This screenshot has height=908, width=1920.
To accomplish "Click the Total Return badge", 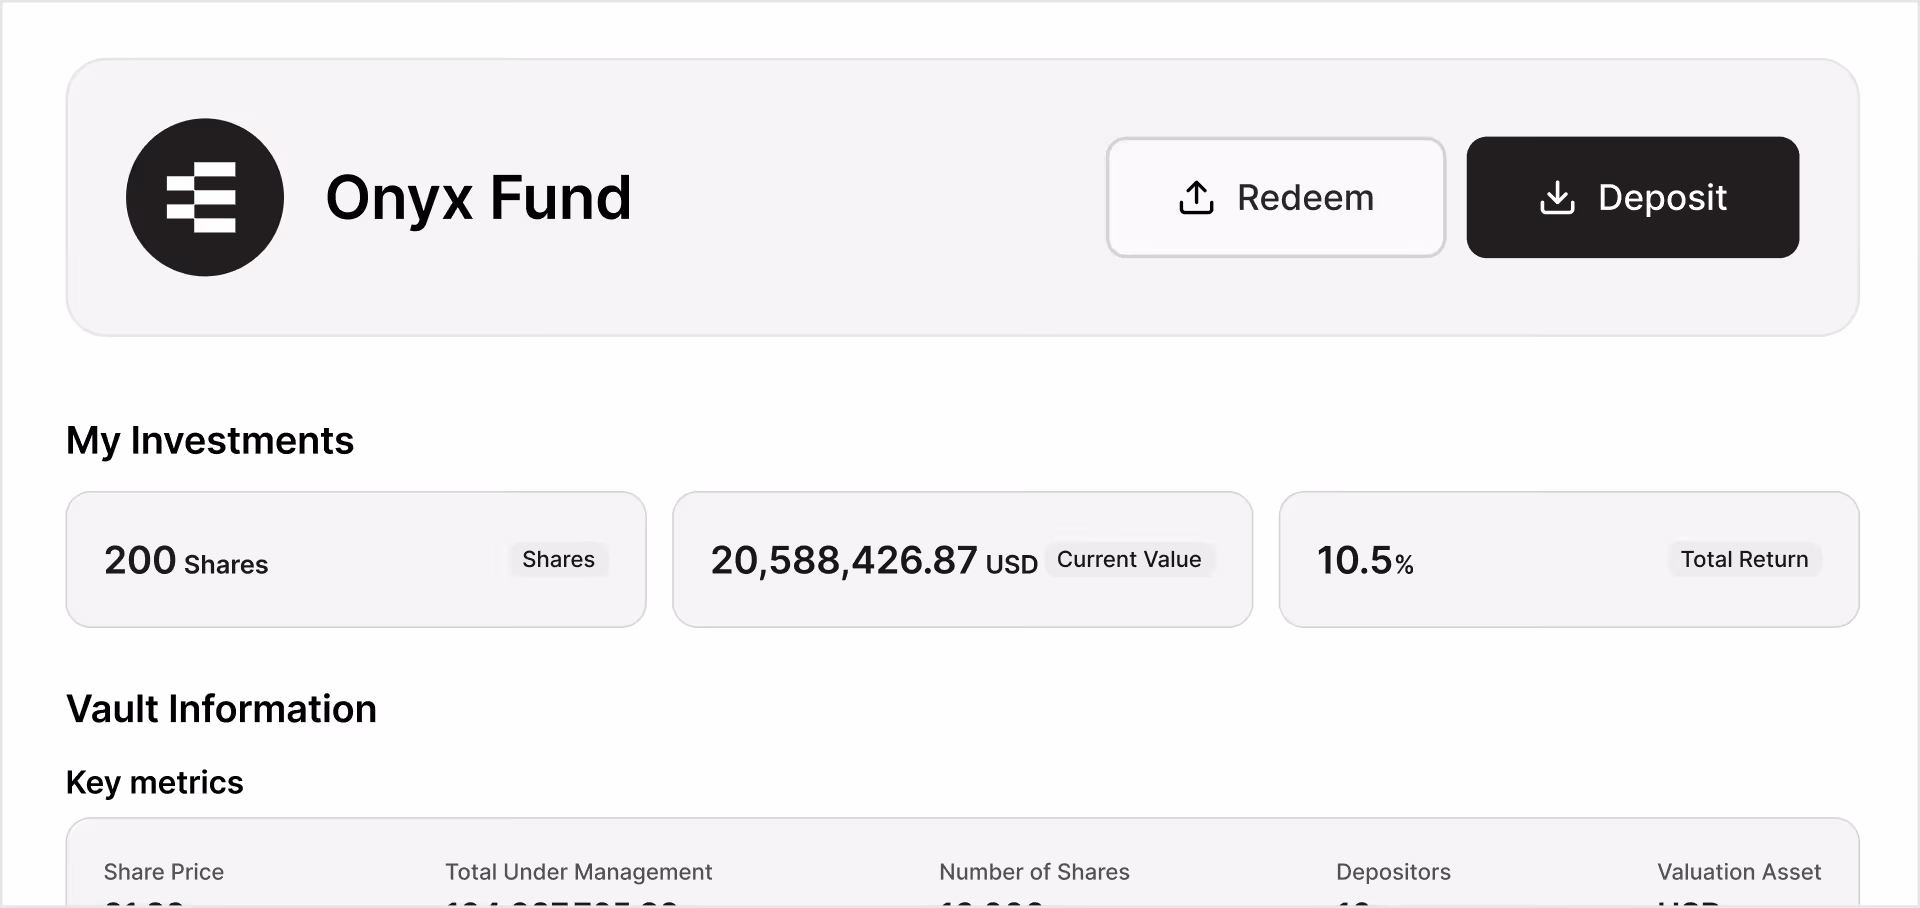I will tap(1744, 559).
